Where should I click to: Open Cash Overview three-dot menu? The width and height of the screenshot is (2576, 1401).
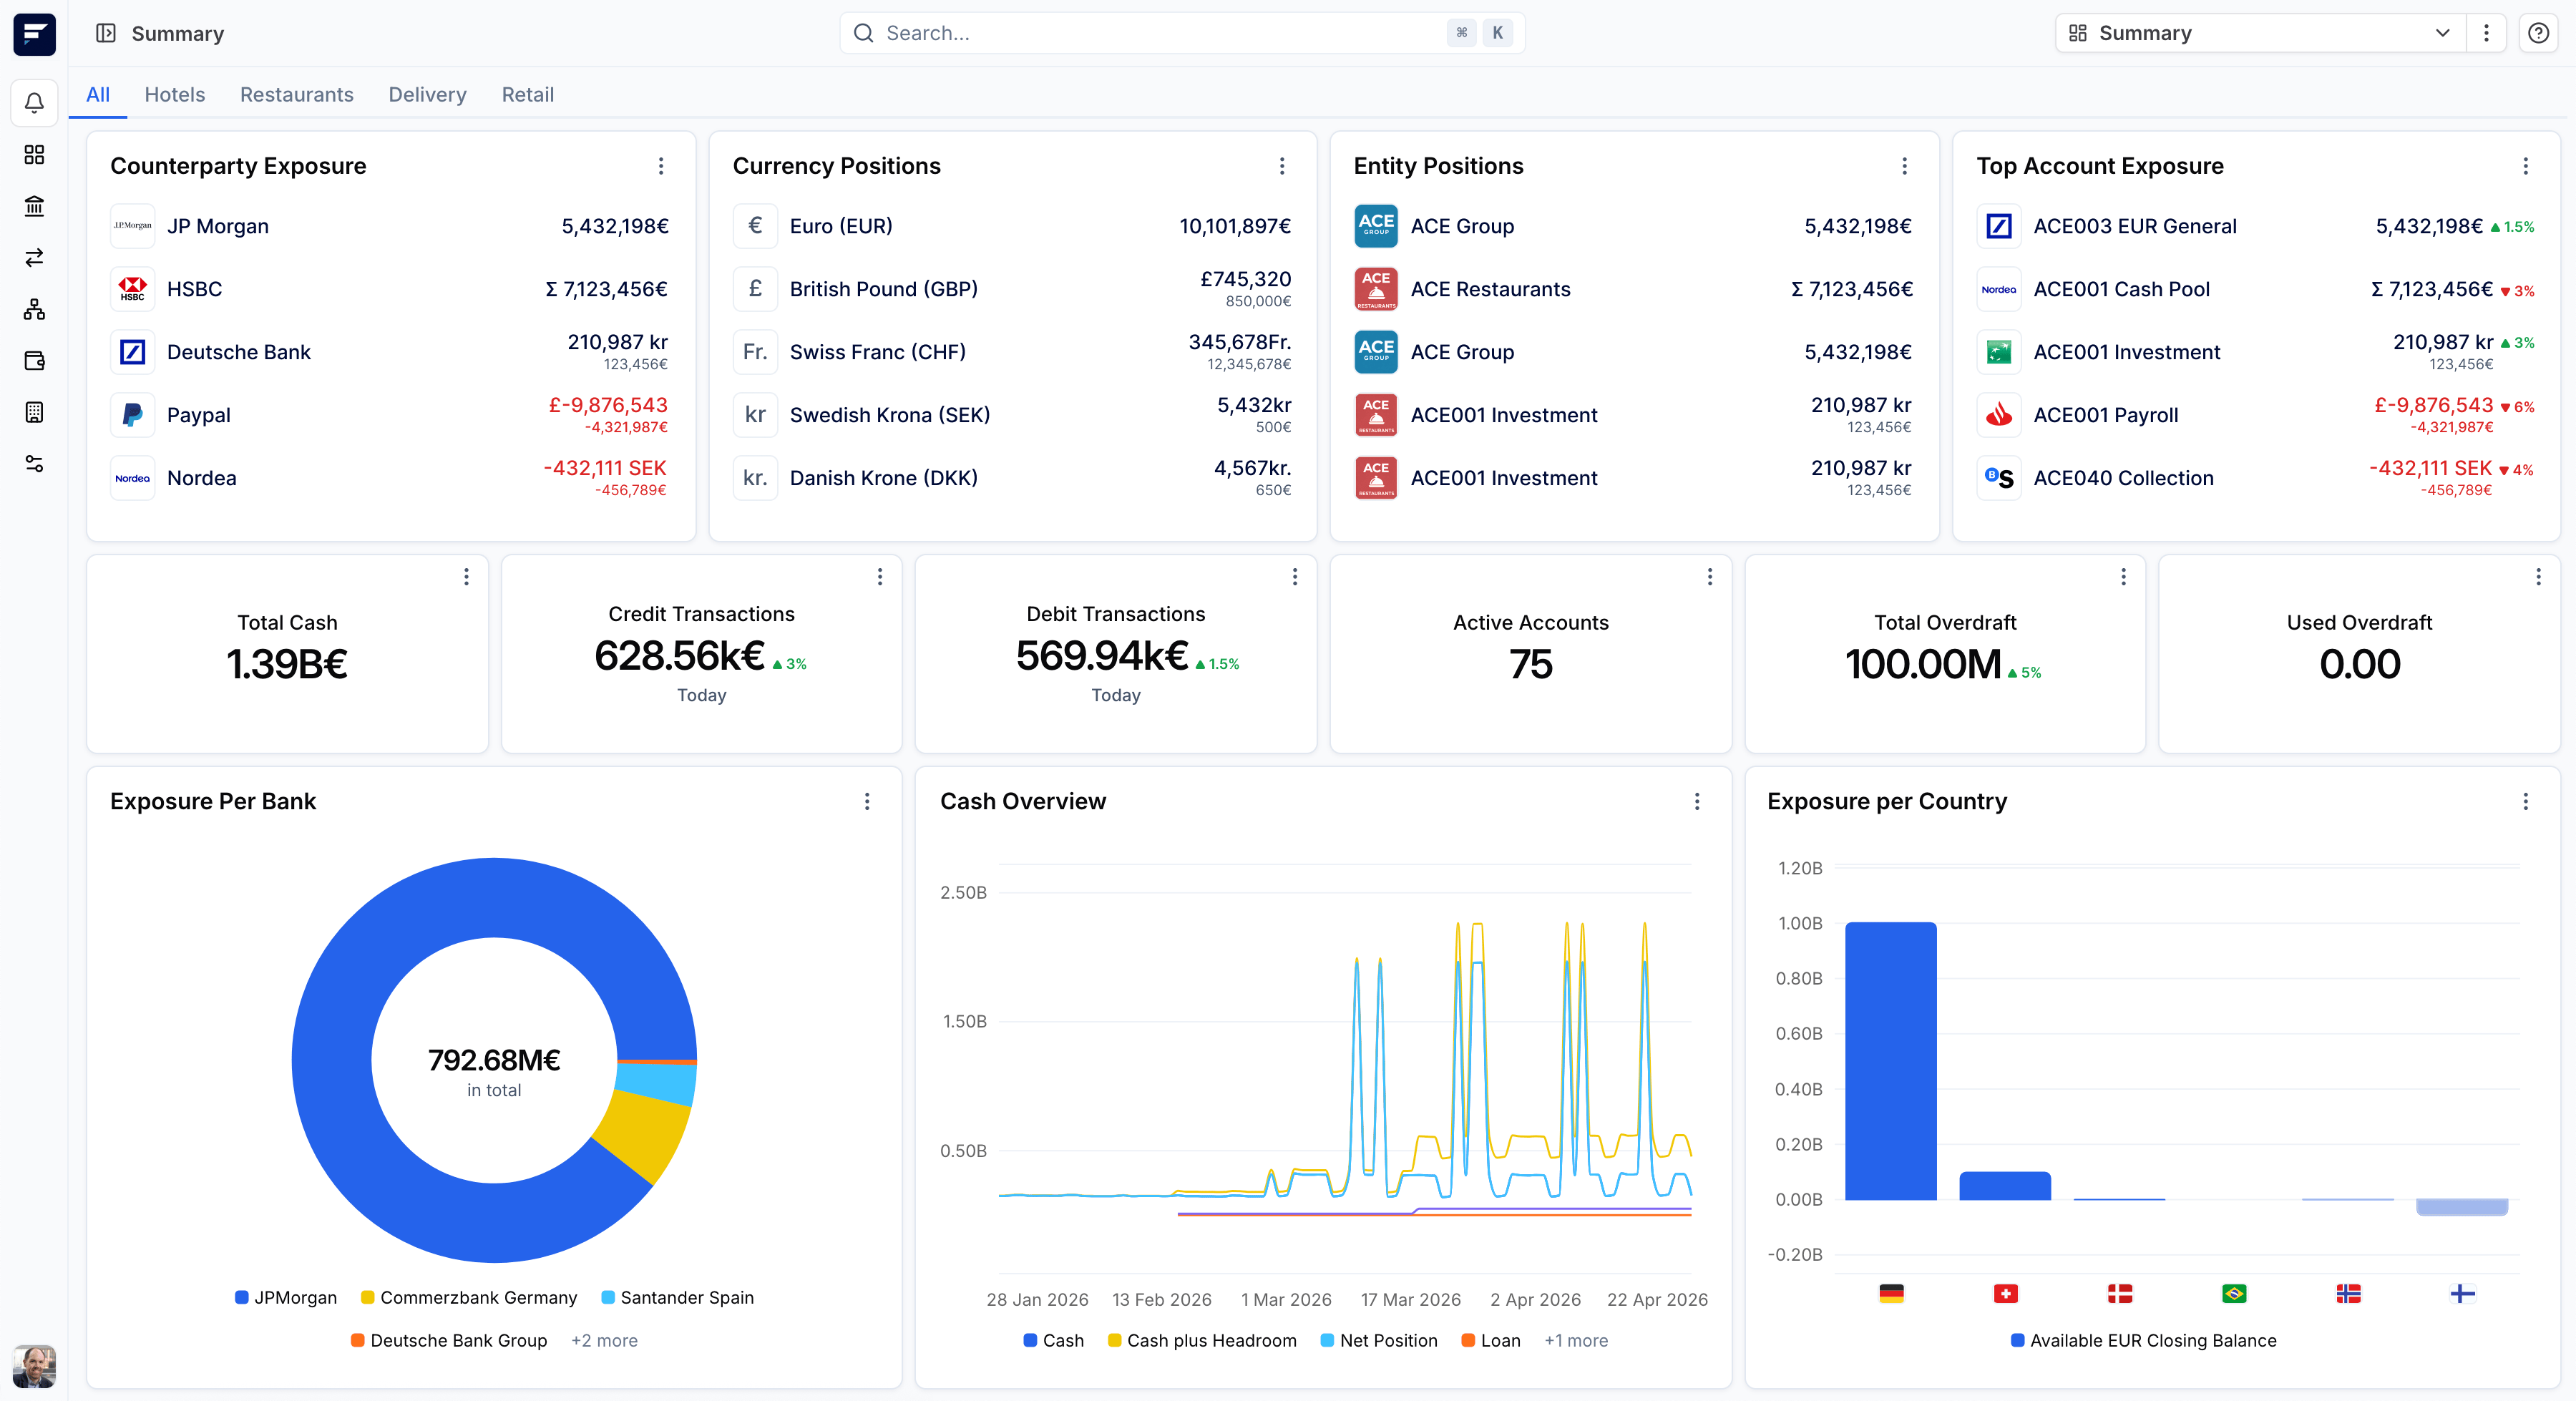coord(1697,801)
